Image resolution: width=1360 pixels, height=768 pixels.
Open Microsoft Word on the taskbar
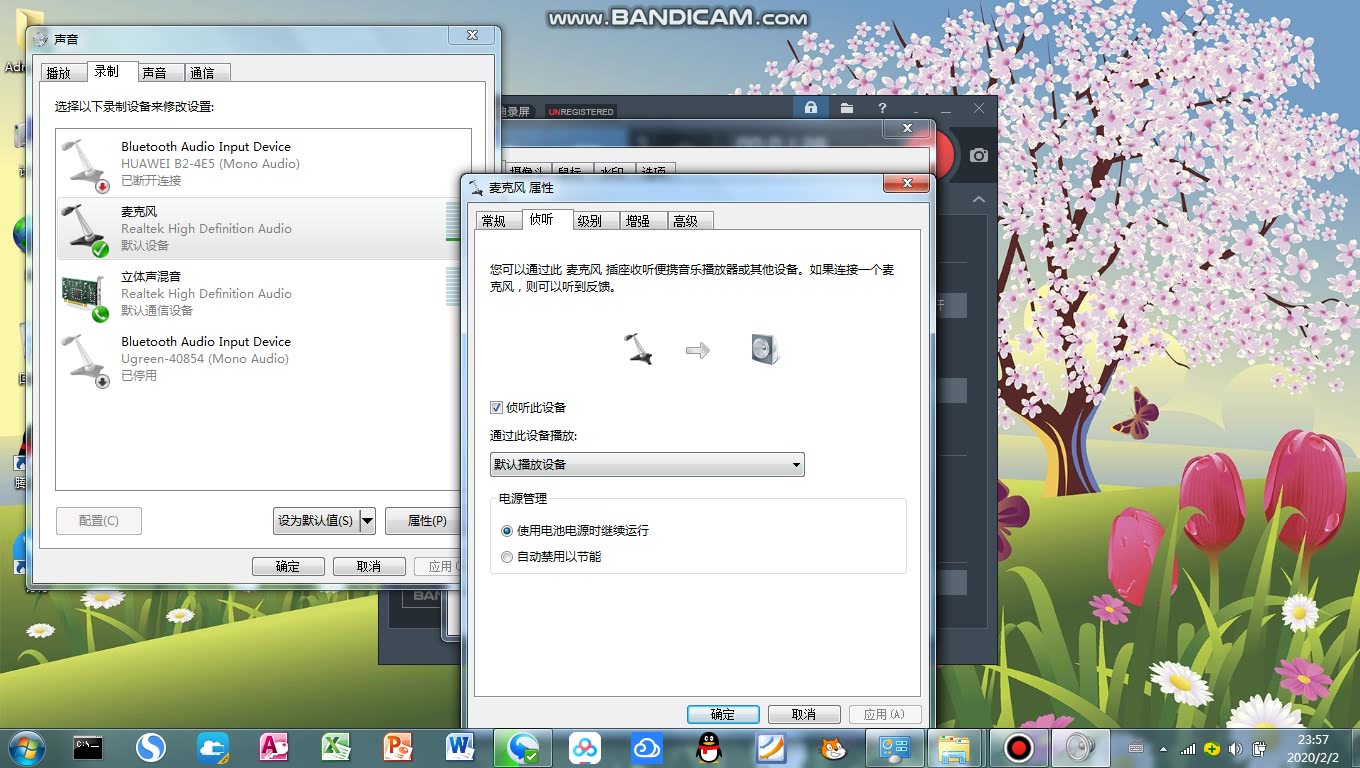point(460,747)
